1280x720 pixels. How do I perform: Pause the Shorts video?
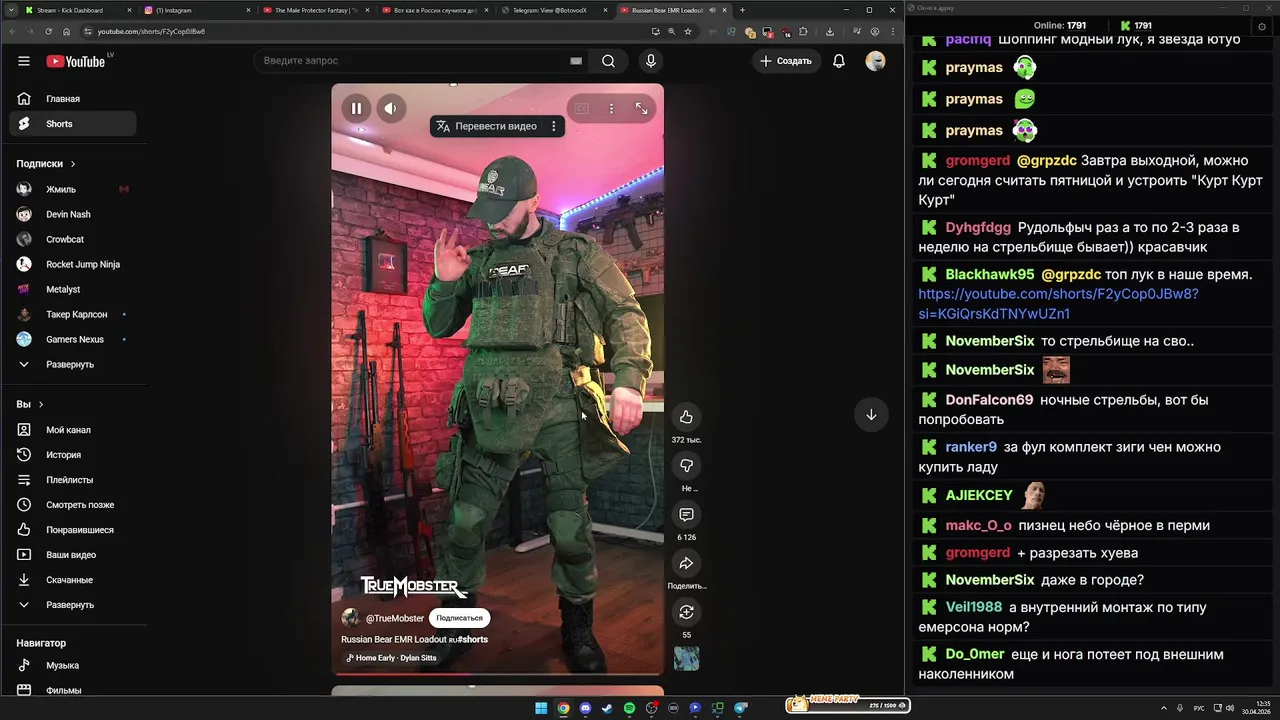pos(356,108)
